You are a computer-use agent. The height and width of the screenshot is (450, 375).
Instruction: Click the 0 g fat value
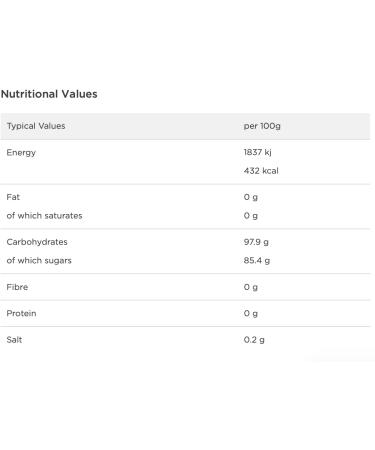251,197
